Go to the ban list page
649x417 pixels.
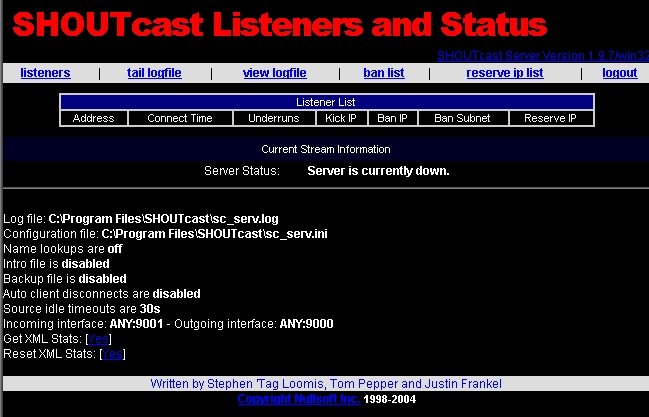coord(384,73)
